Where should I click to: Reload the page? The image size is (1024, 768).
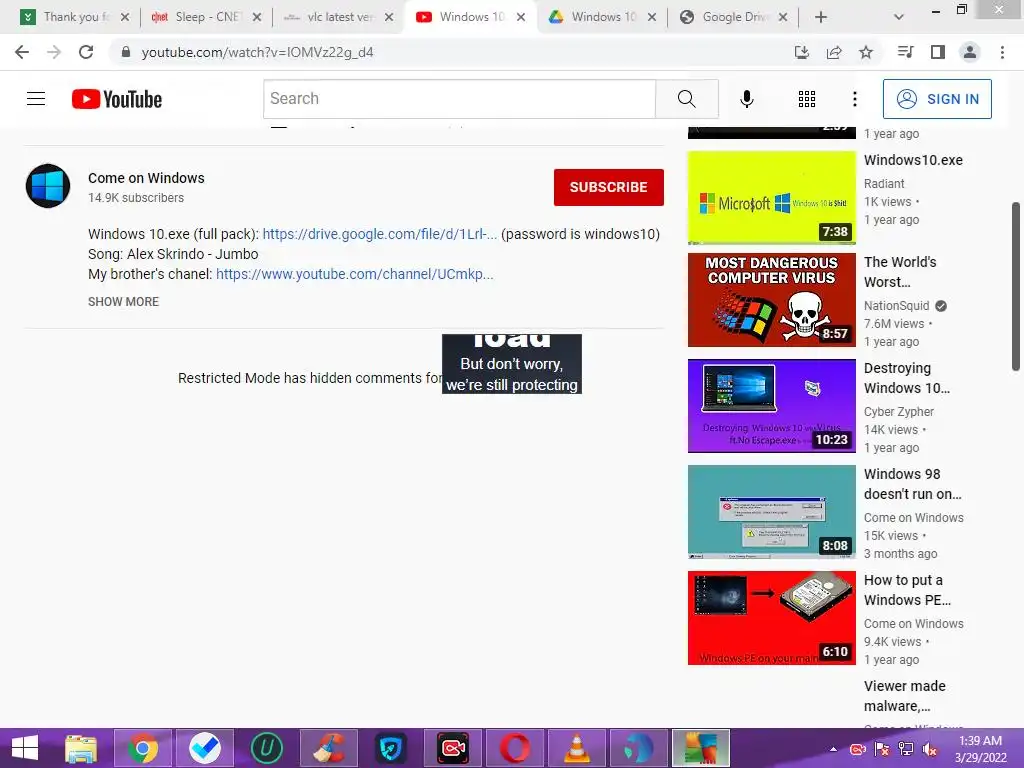[x=86, y=52]
